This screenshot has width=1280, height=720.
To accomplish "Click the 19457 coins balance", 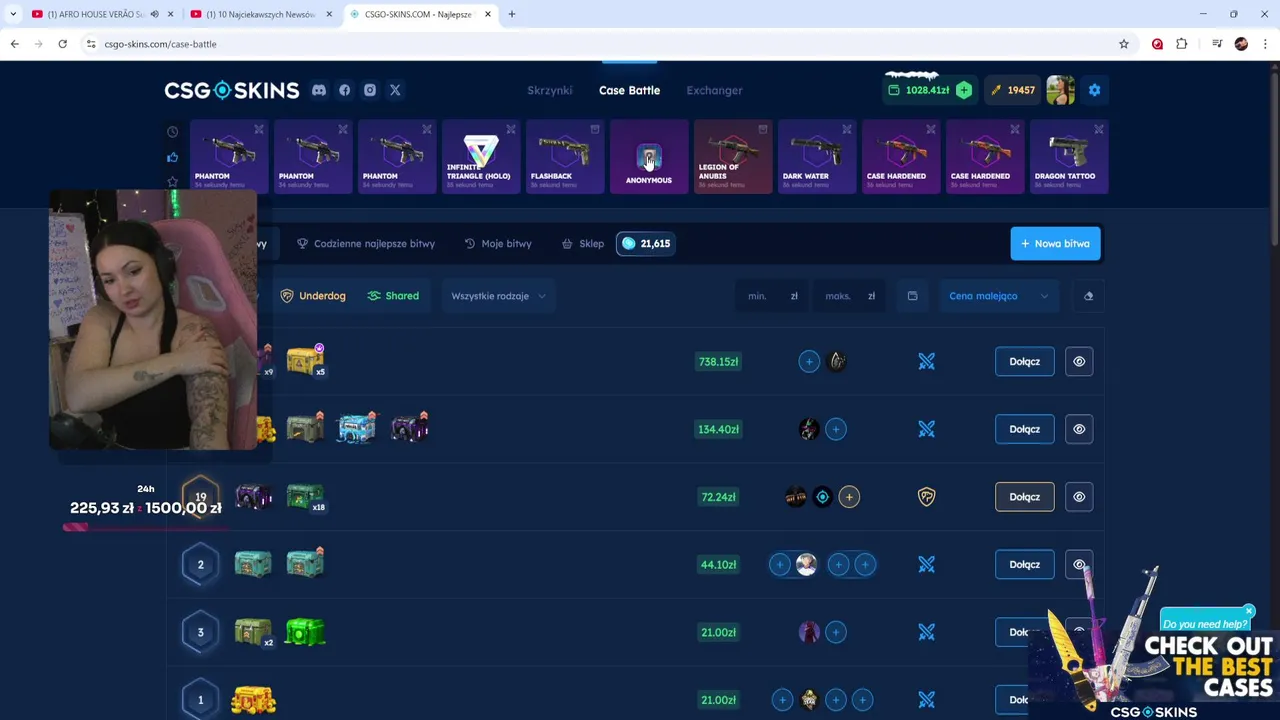I will 1013,90.
